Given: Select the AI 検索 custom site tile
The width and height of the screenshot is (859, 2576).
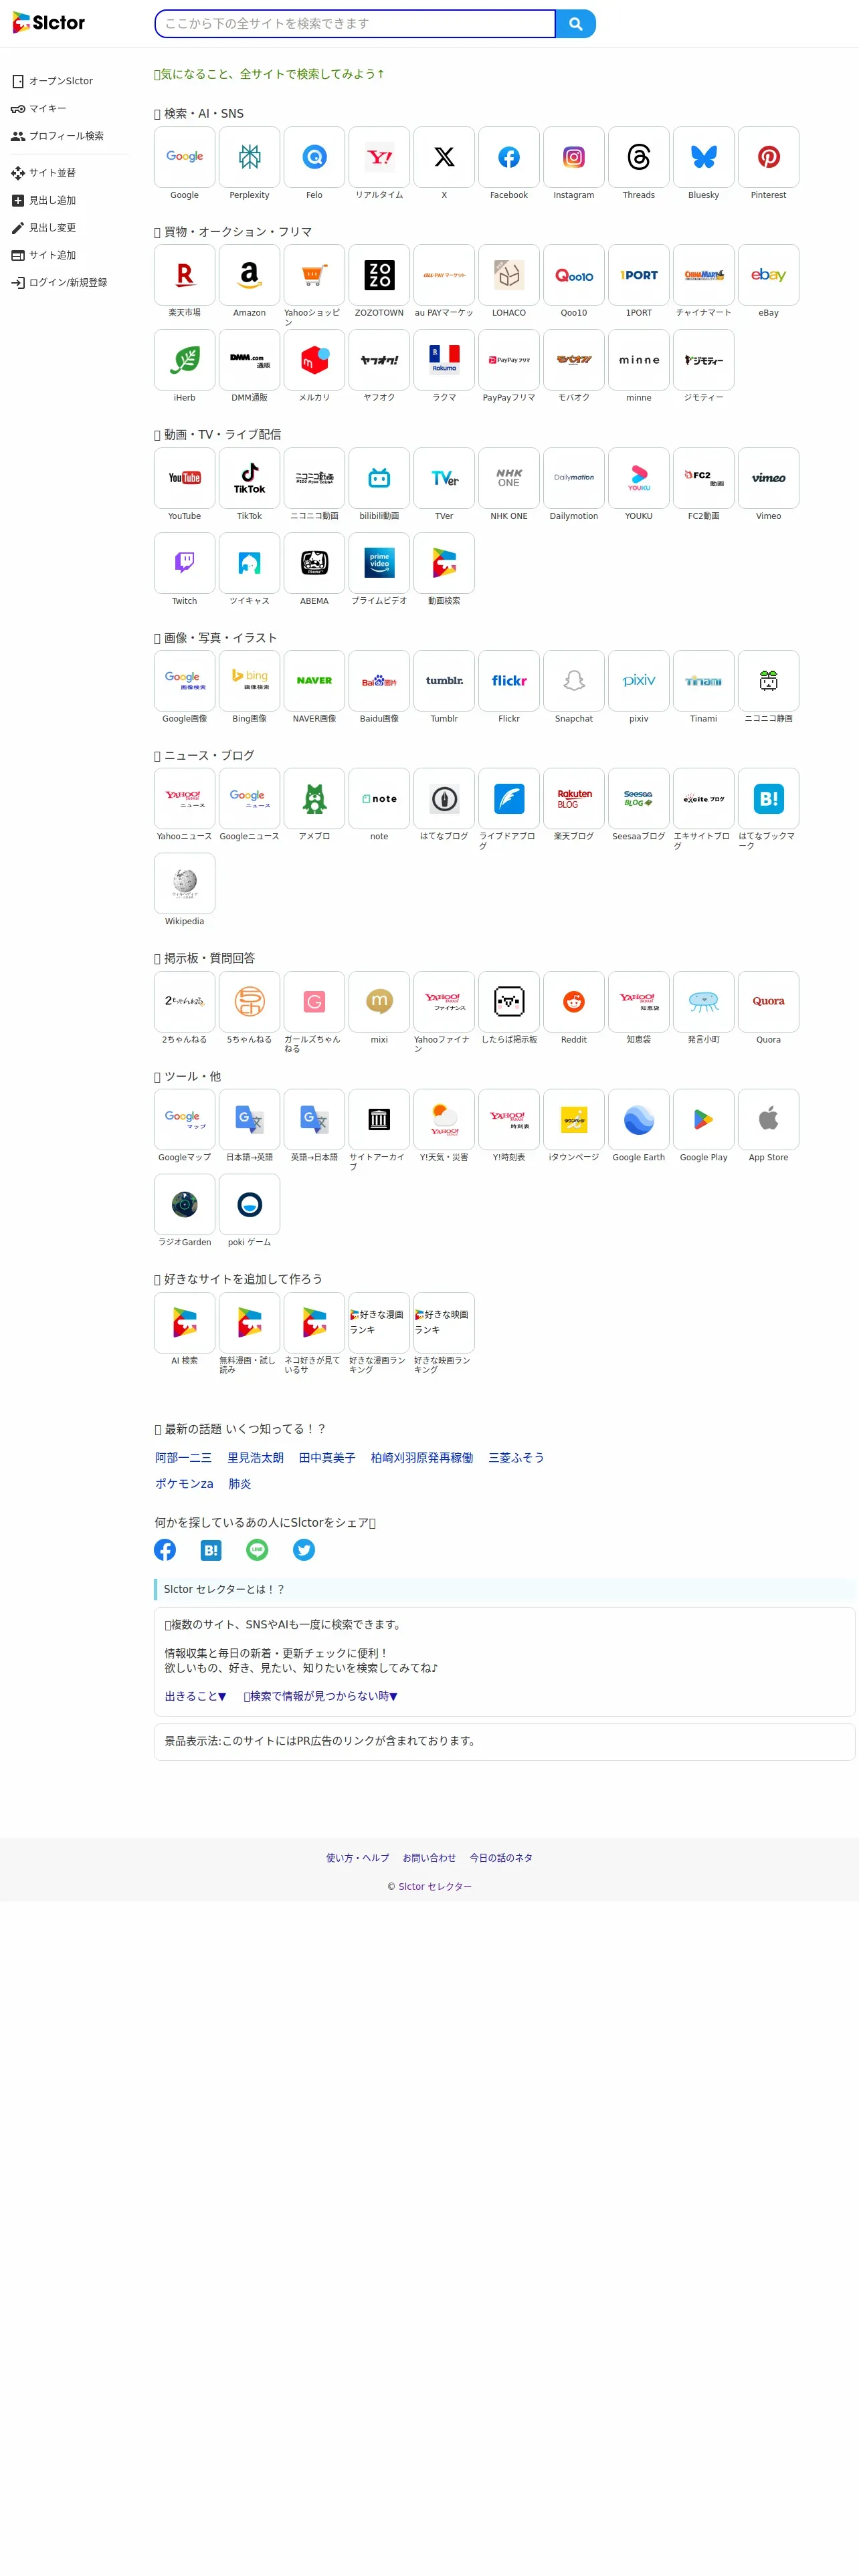Looking at the screenshot, I should [x=184, y=1323].
